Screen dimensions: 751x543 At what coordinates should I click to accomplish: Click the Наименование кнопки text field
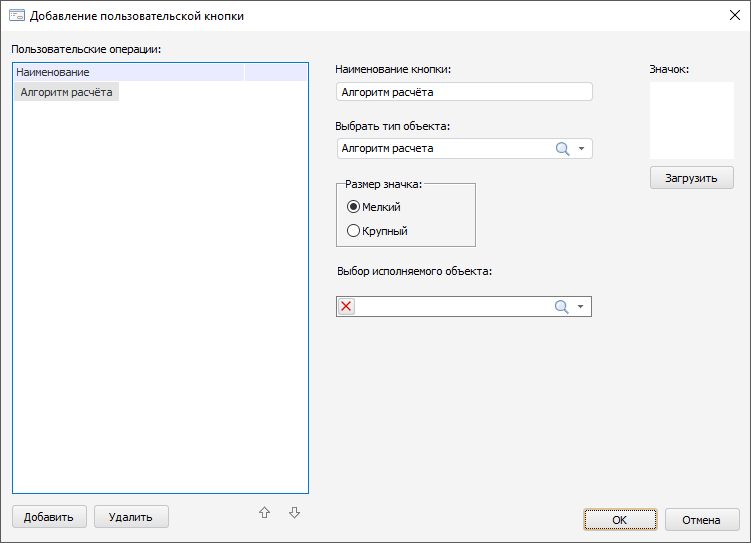(x=465, y=92)
